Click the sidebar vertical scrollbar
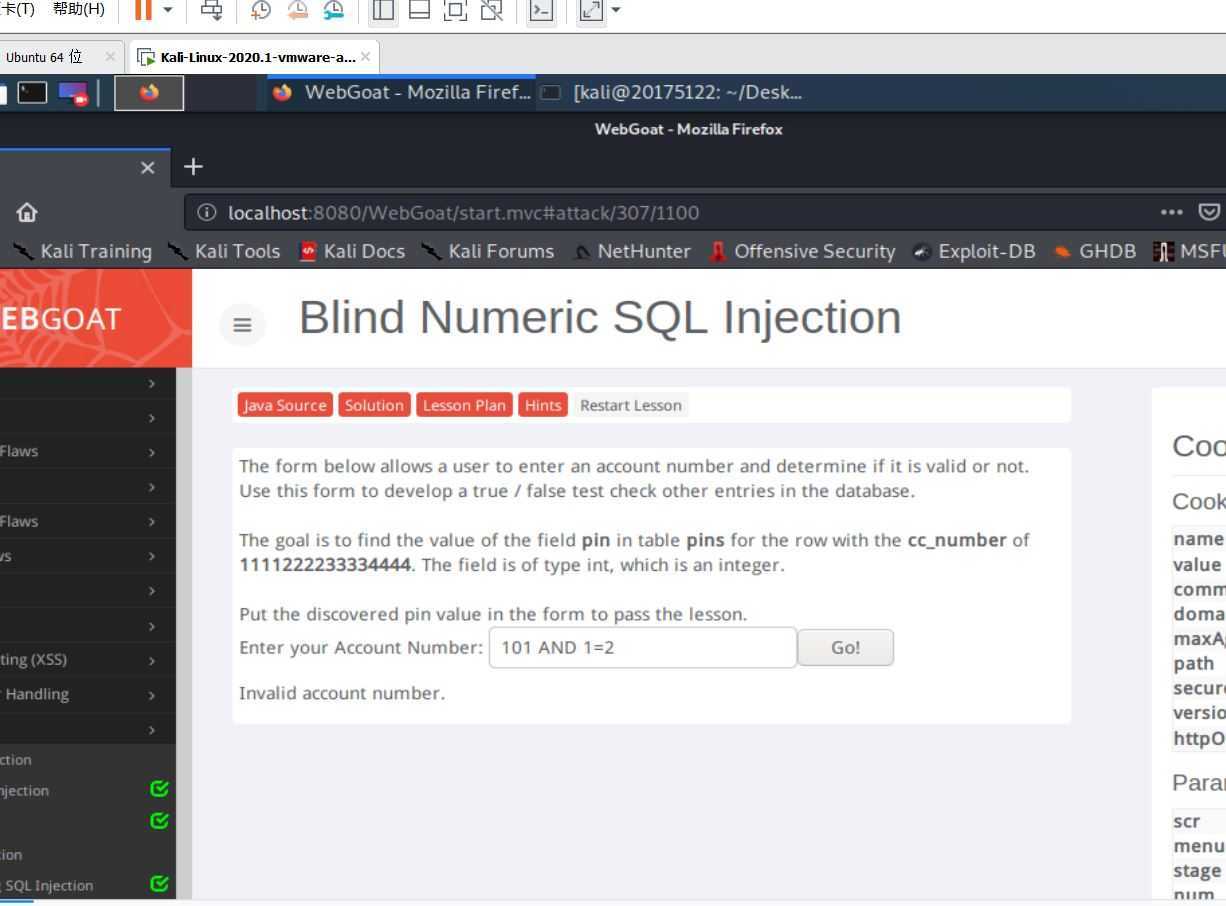1226x906 pixels. point(184,633)
